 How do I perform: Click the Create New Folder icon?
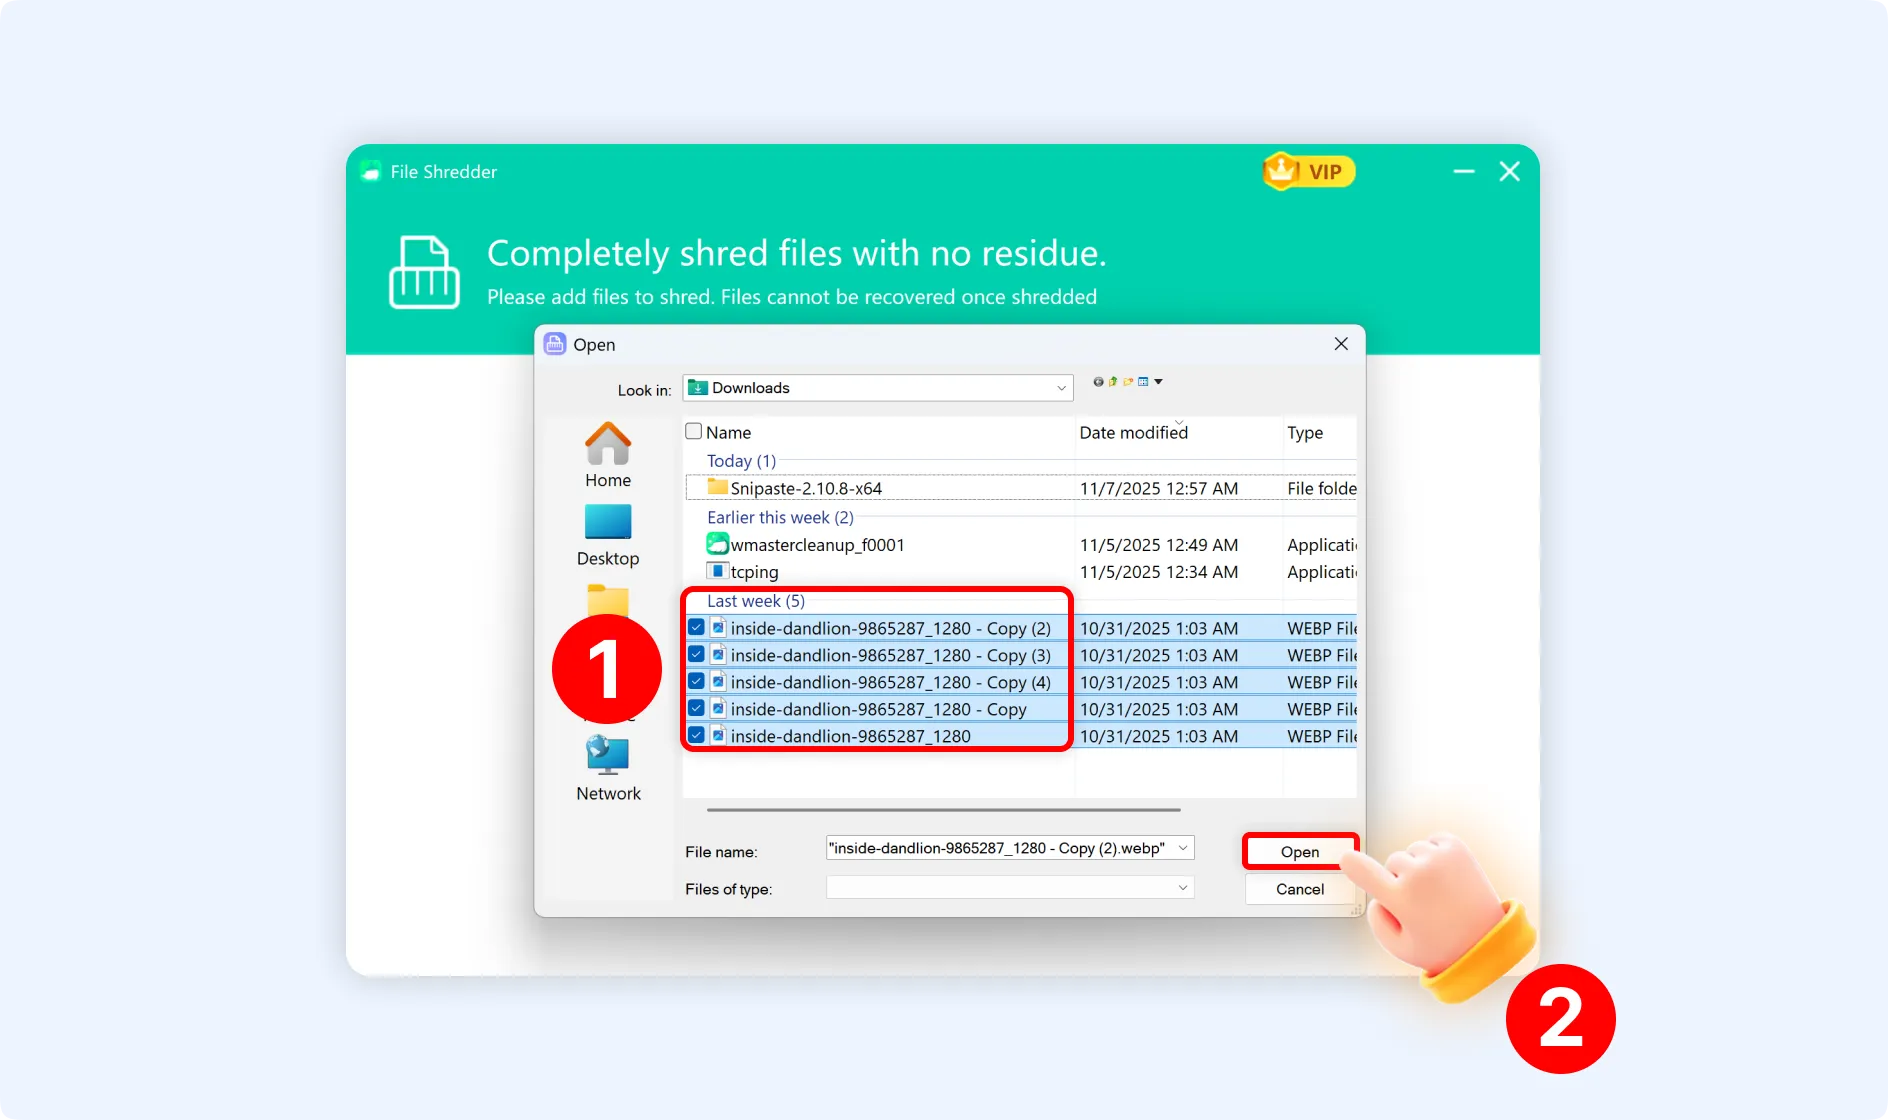click(x=1128, y=382)
